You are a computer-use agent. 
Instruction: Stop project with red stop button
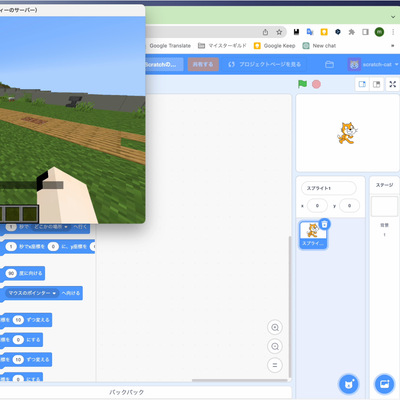pos(316,84)
